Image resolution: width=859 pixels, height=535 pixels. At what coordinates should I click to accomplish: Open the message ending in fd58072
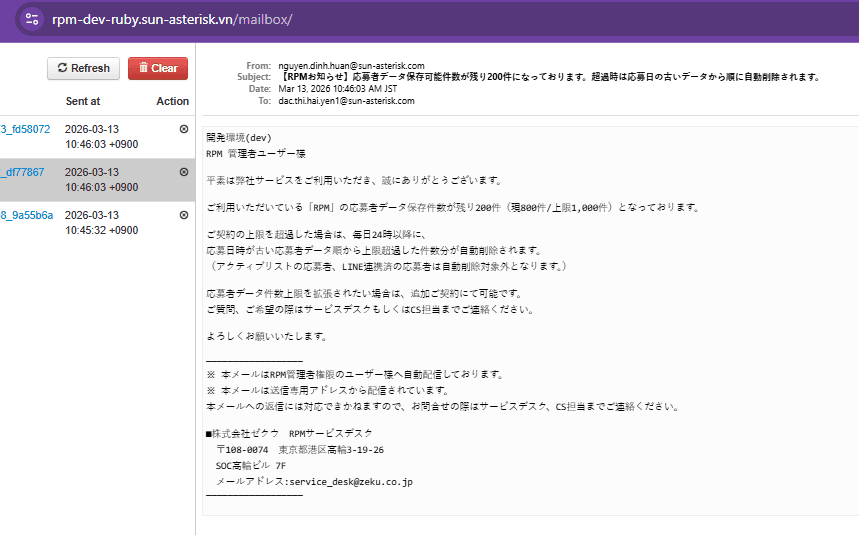(25, 129)
